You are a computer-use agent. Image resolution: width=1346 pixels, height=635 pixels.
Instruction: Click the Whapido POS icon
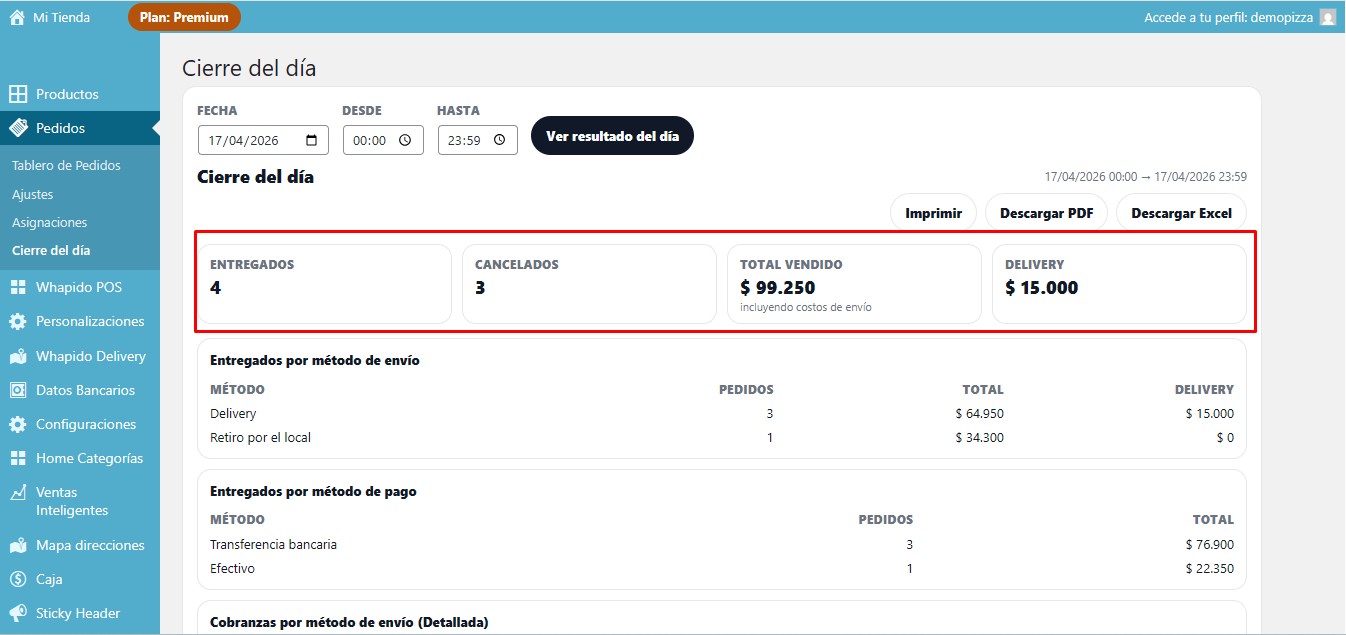(18, 287)
